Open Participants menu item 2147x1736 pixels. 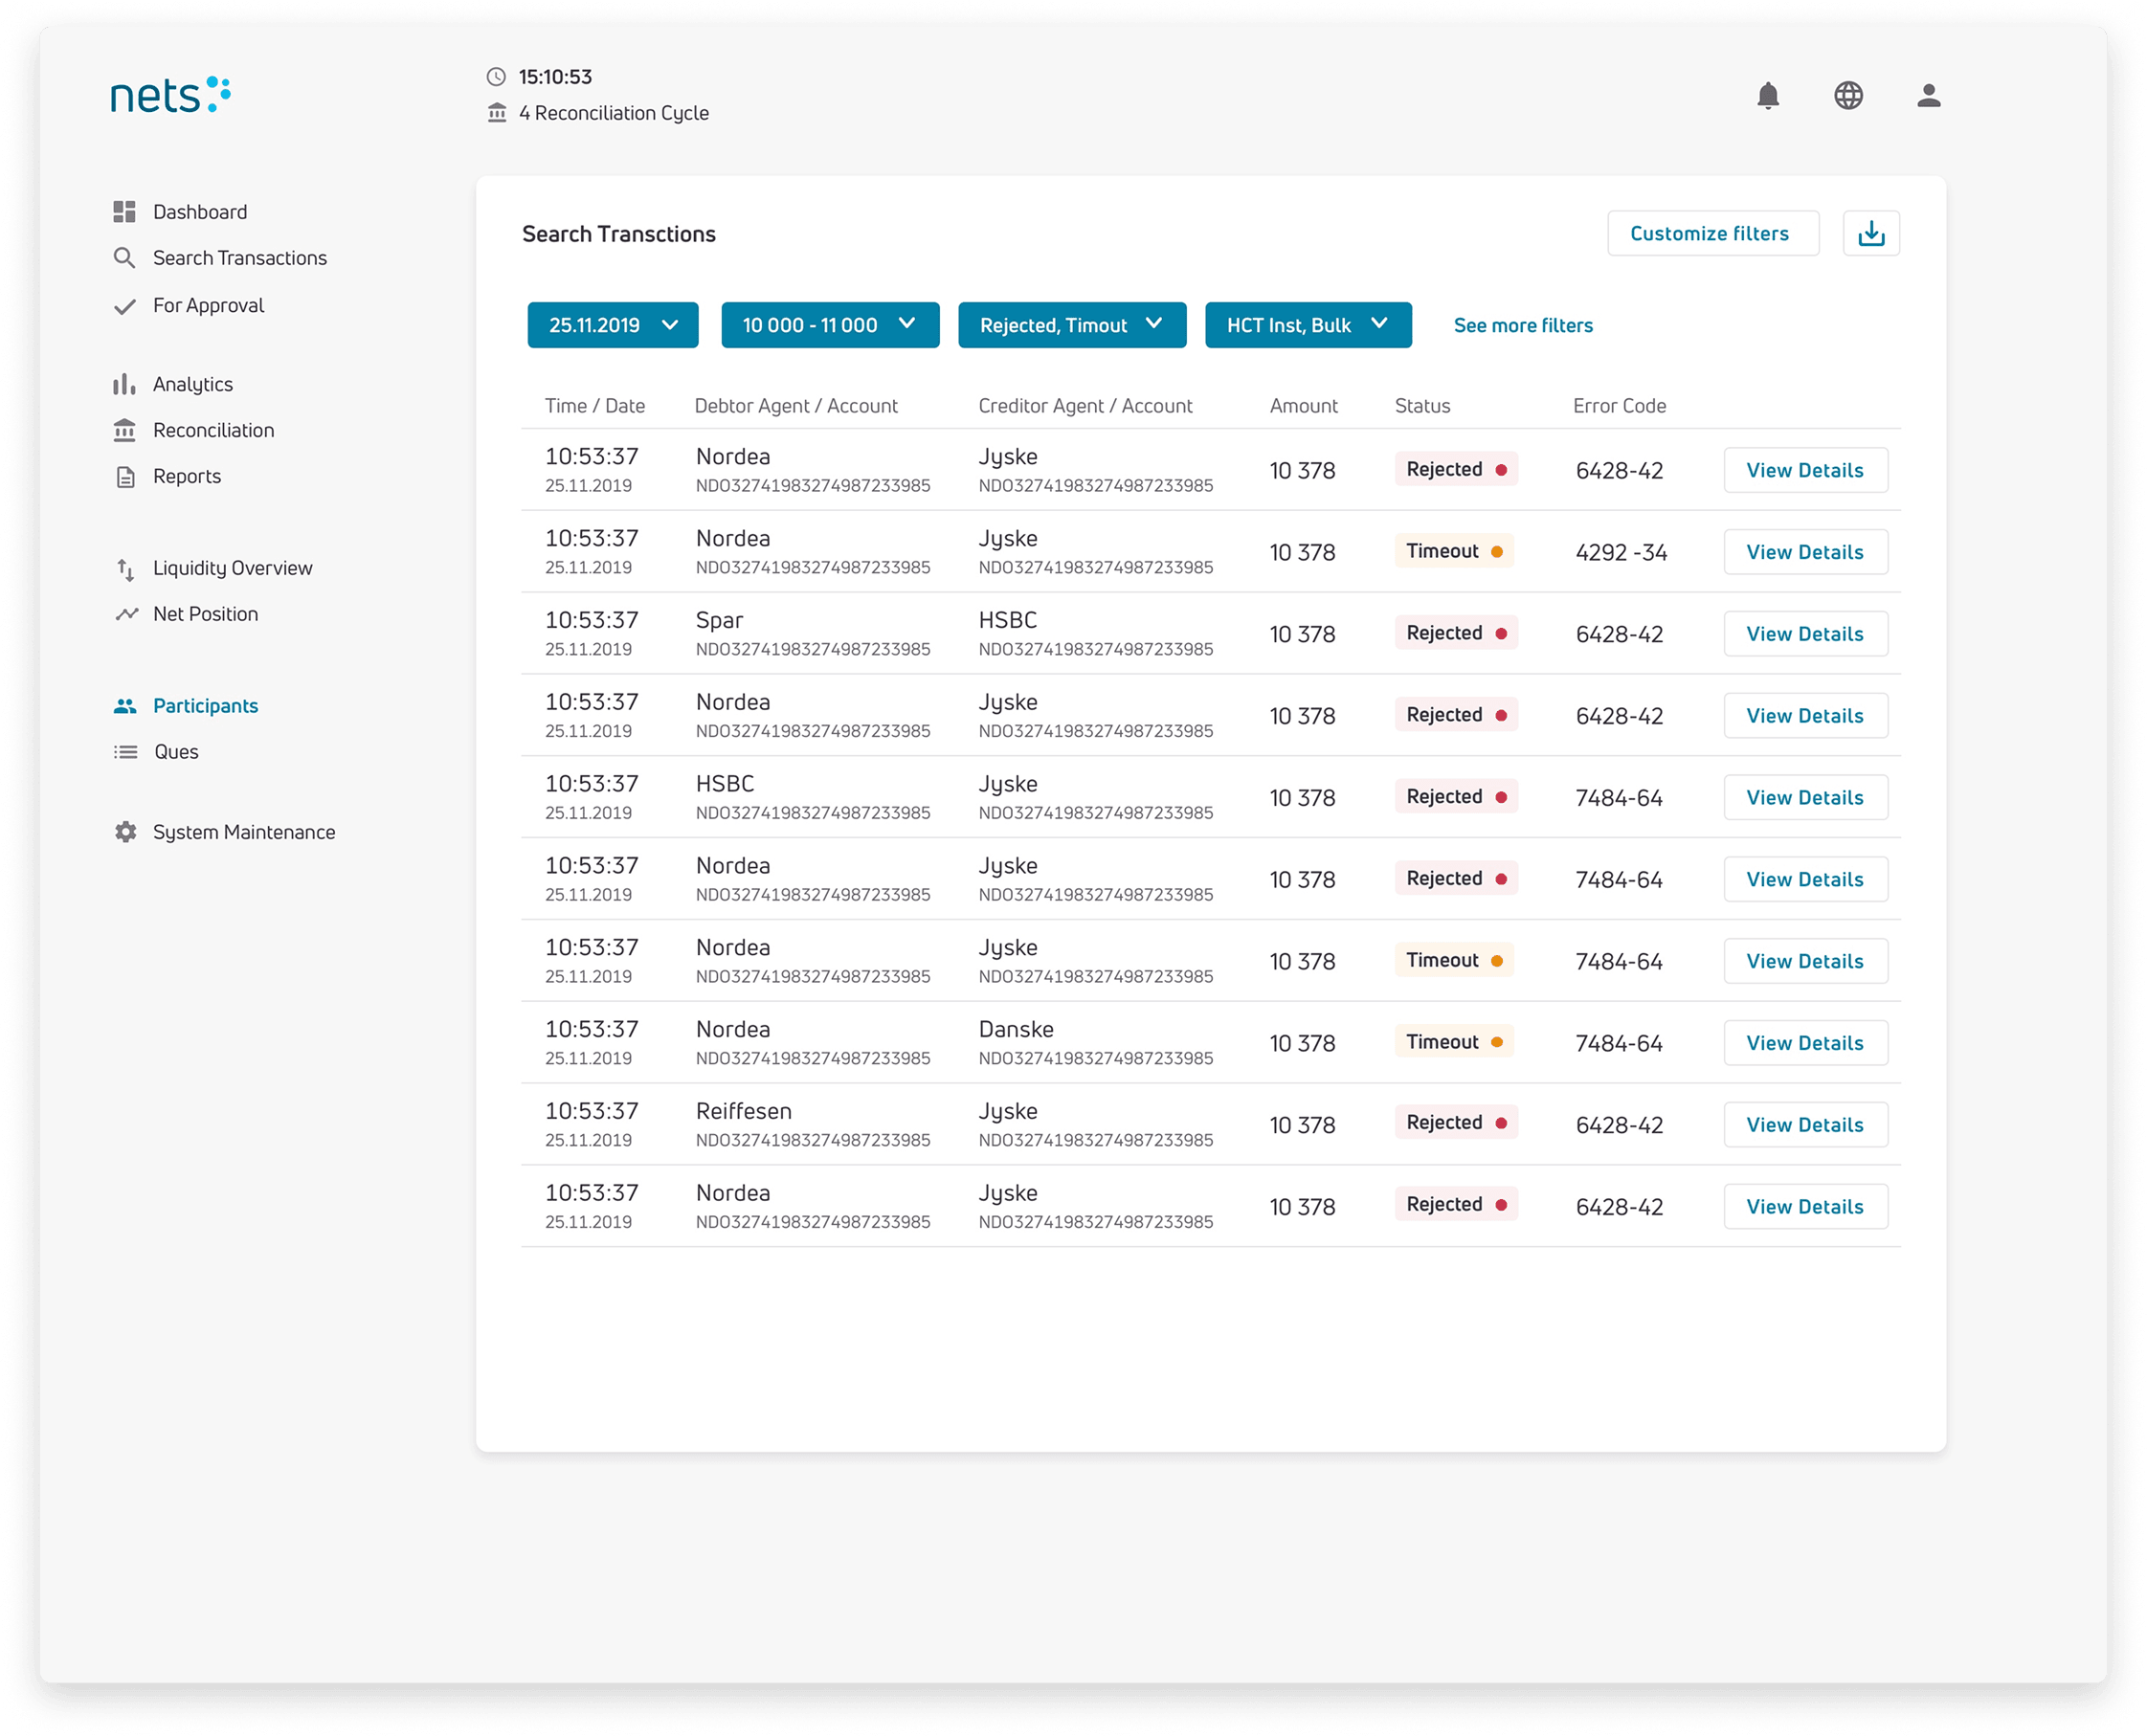tap(205, 706)
